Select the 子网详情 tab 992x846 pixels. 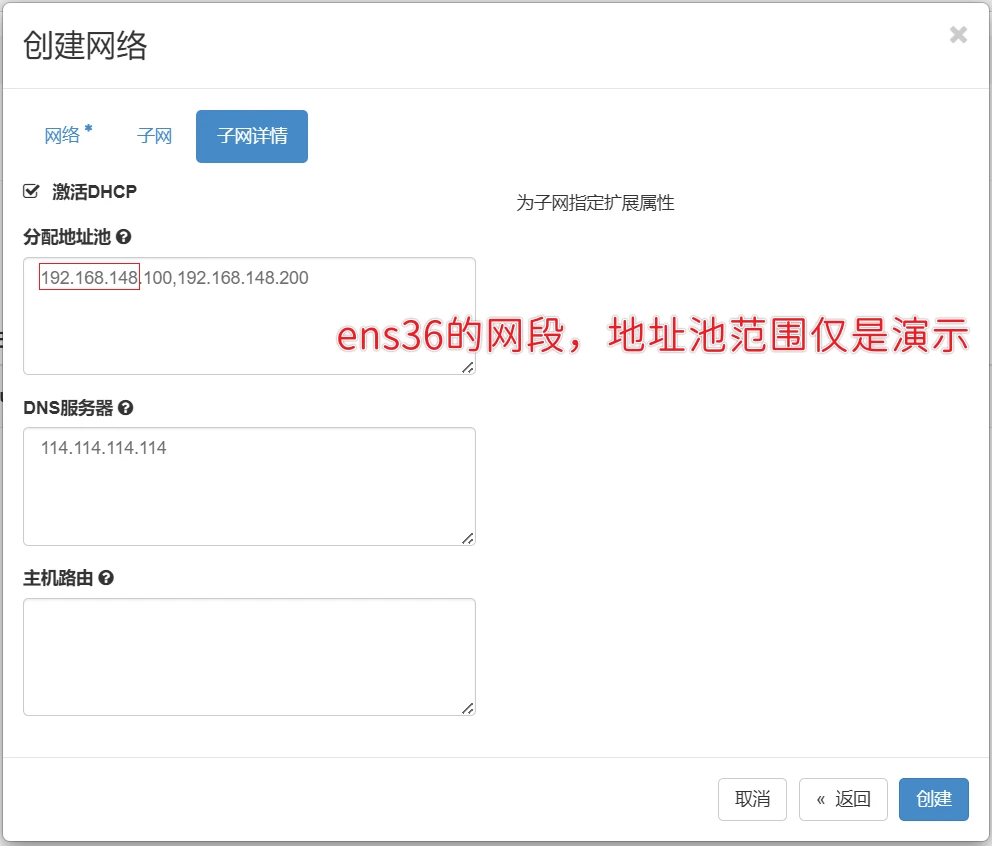coord(252,136)
